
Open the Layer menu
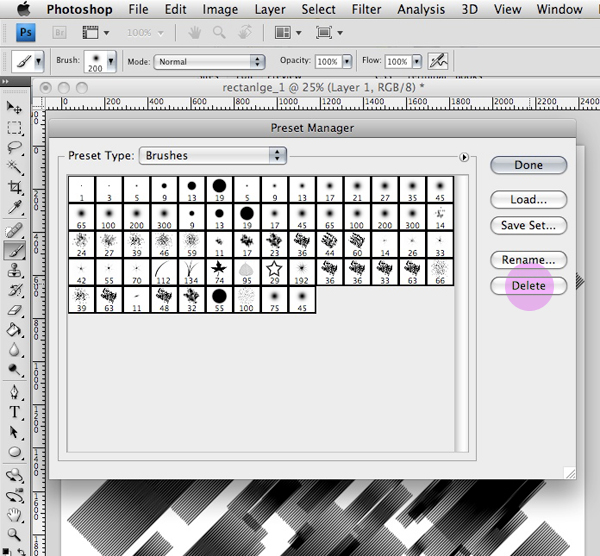click(270, 9)
